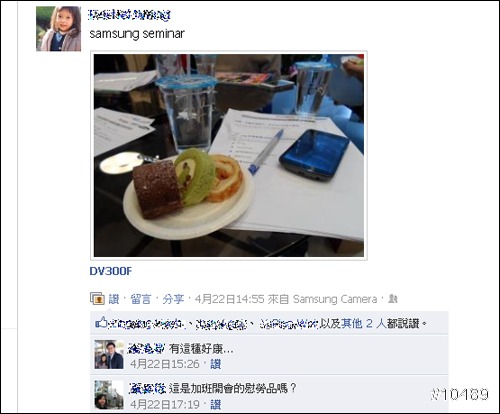Click the thumbs-up likes icon

pyautogui.click(x=101, y=323)
